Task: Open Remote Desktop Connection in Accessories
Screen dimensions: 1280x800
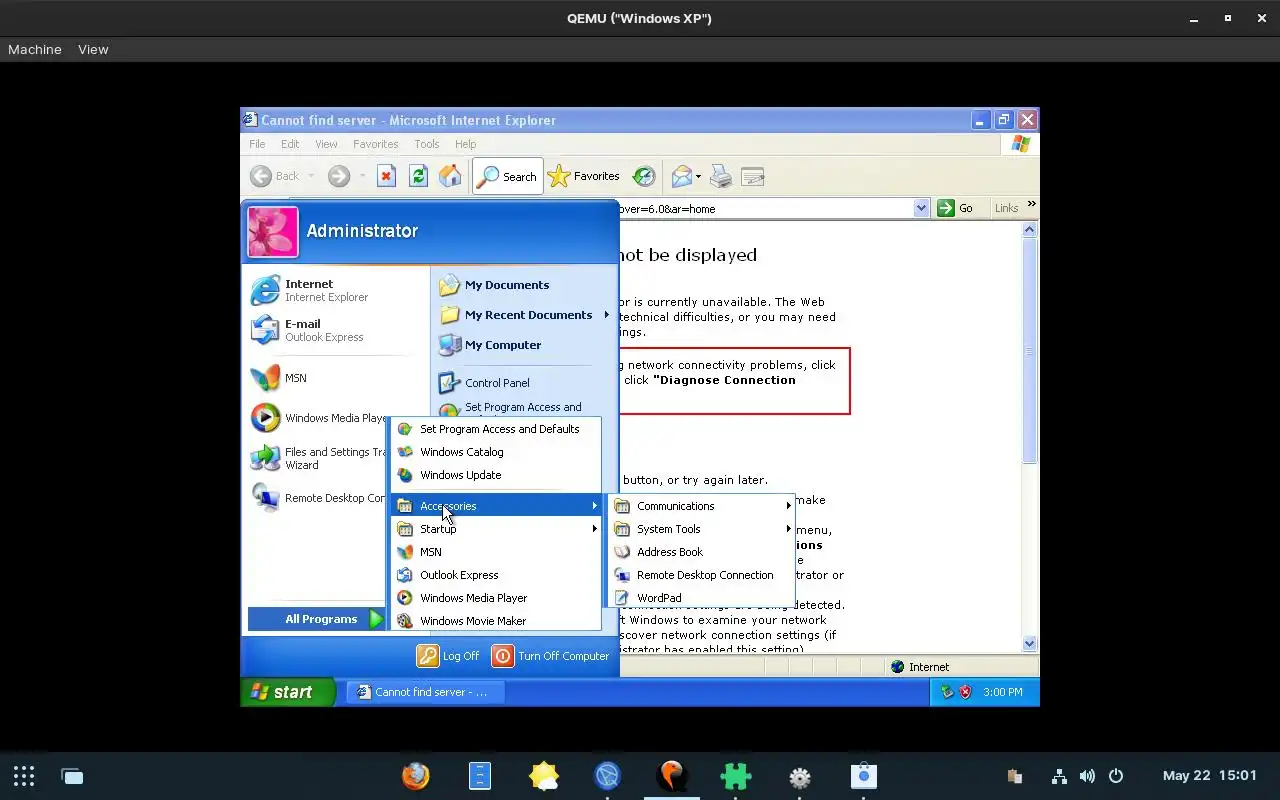Action: (x=701, y=575)
